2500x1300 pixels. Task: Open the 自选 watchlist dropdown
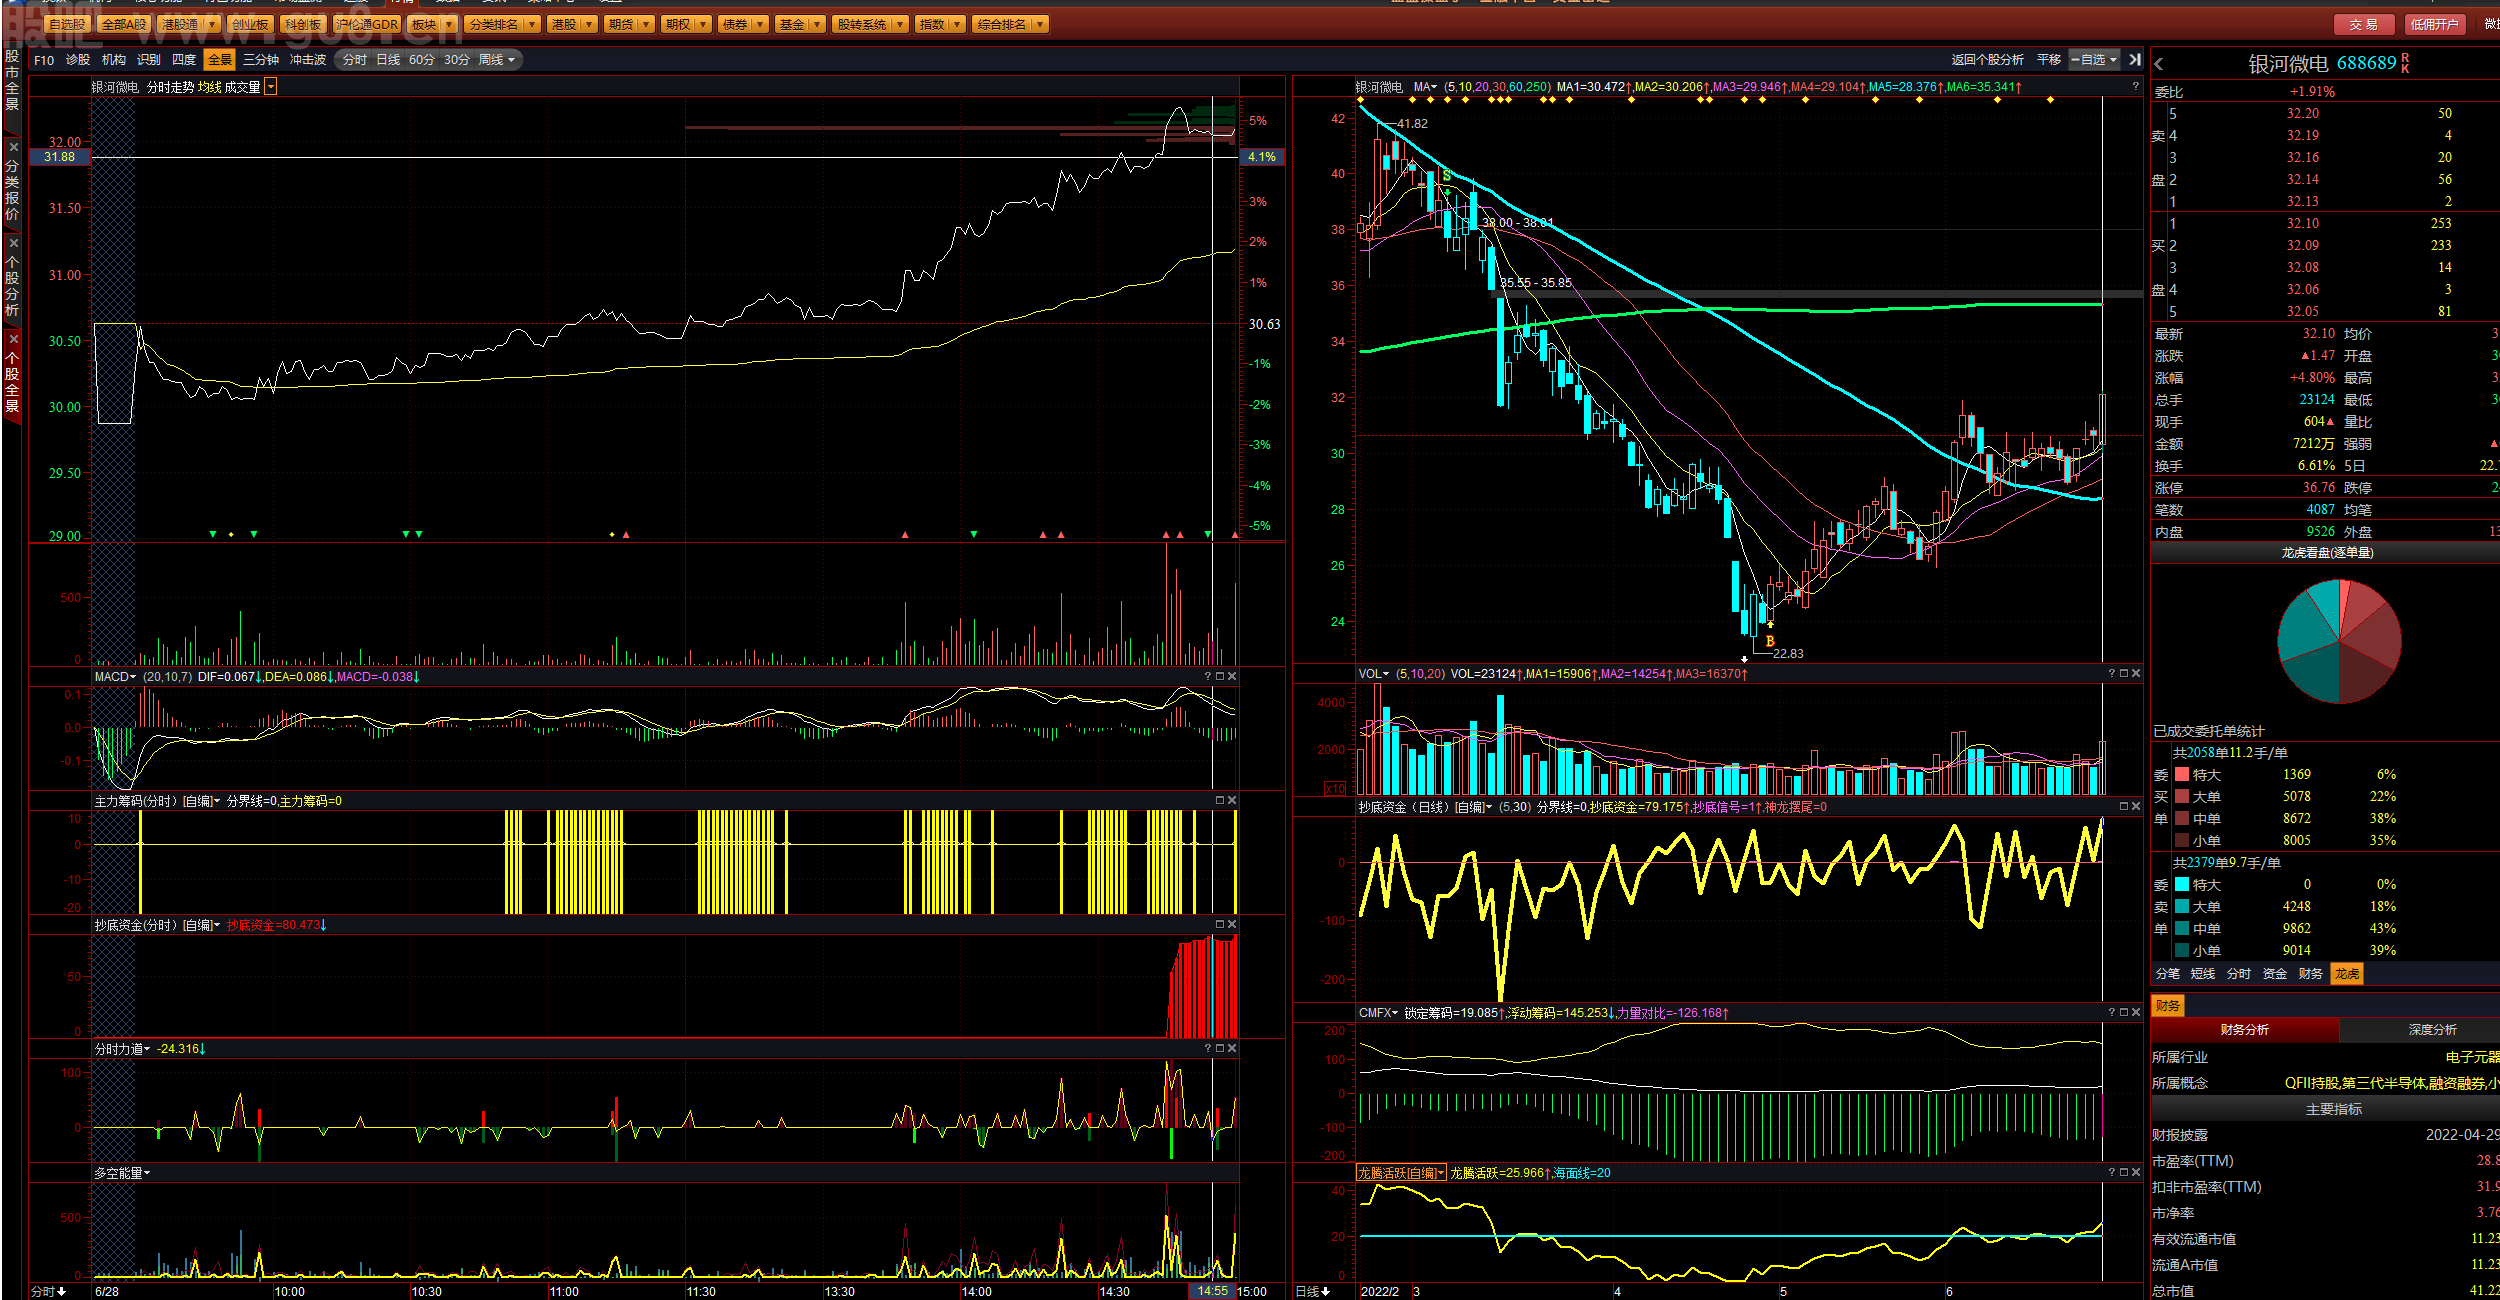2095,60
